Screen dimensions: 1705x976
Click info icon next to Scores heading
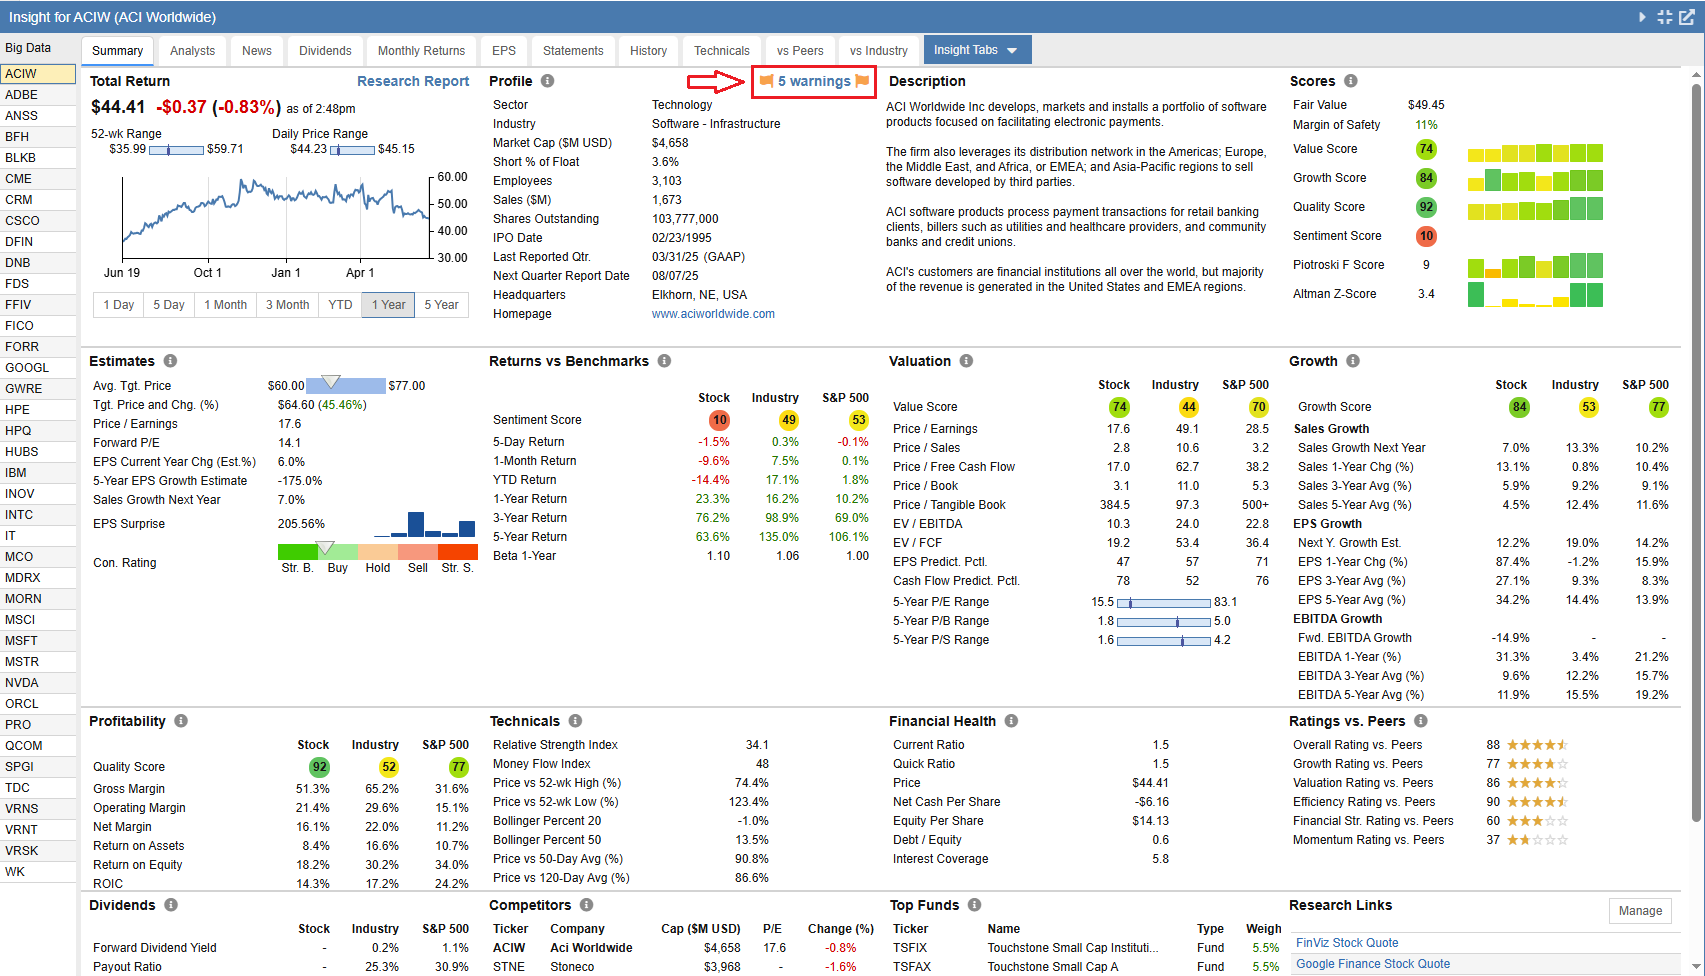(1351, 81)
